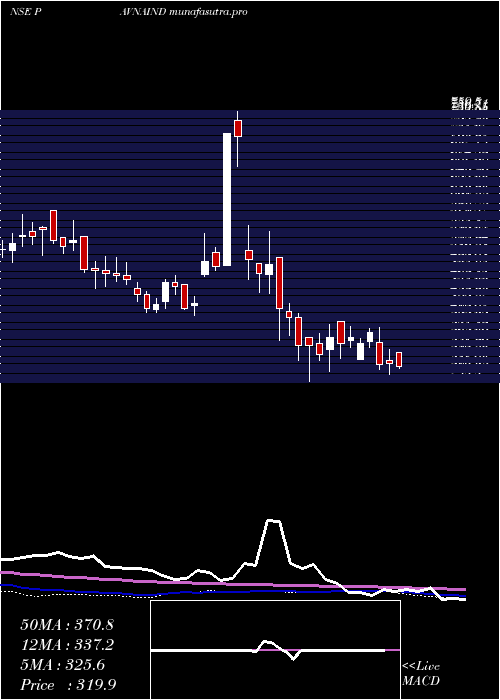
Task: Click the <<Live MACD label
Action: (x=421, y=673)
